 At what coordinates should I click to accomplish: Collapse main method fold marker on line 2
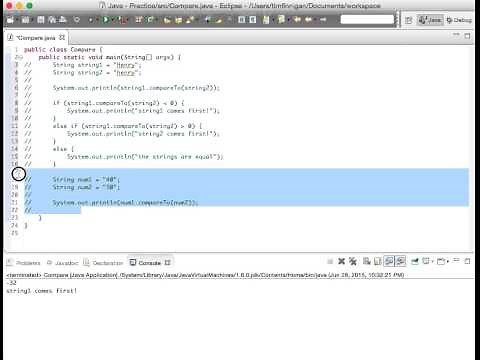tap(21, 58)
